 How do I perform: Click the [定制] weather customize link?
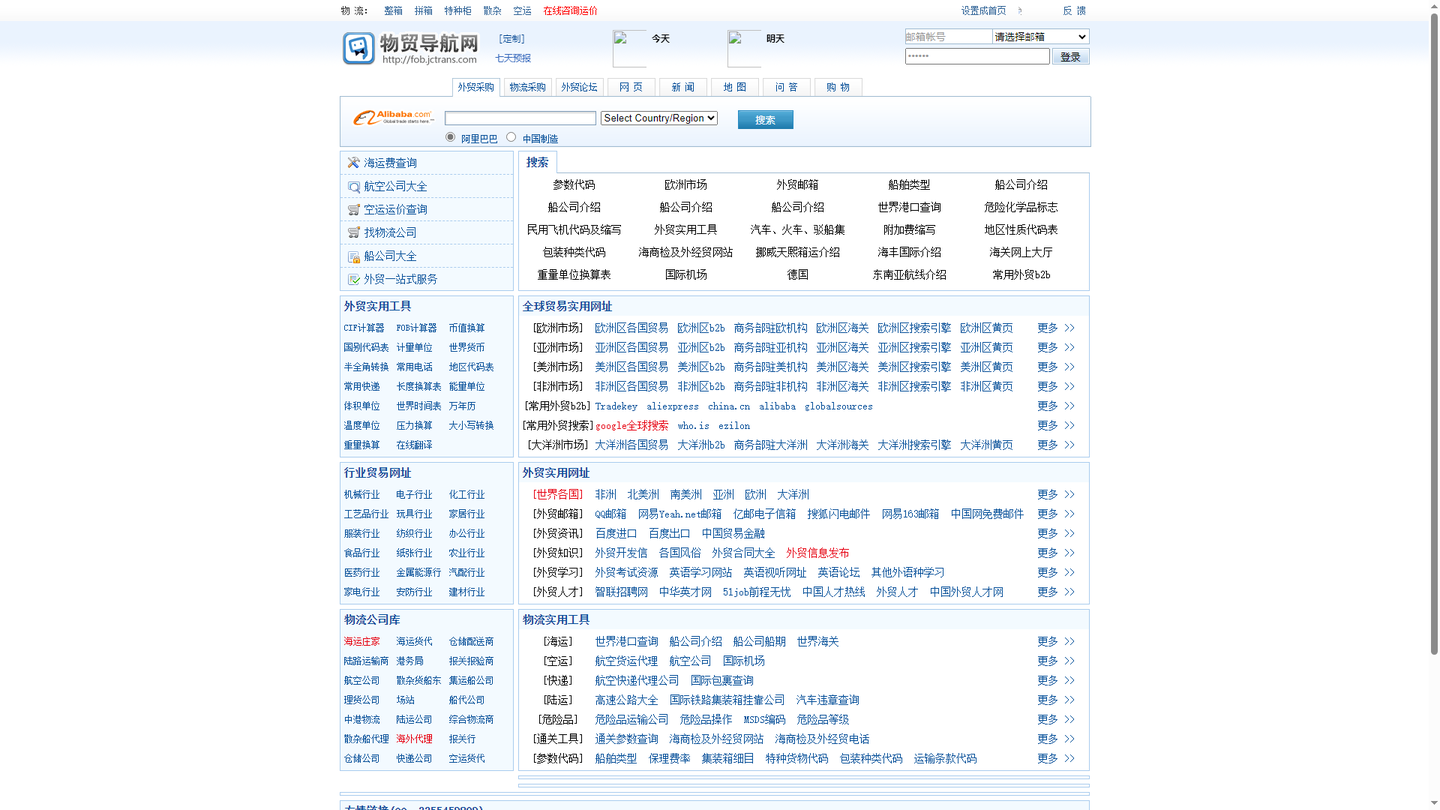click(512, 39)
